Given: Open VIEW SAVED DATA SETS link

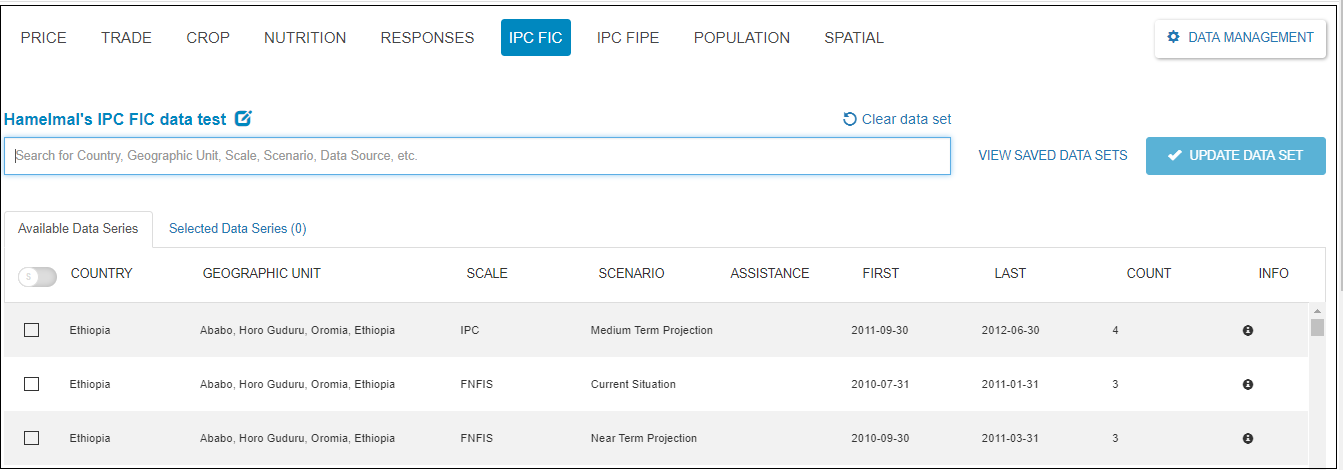Looking at the screenshot, I should (1052, 155).
